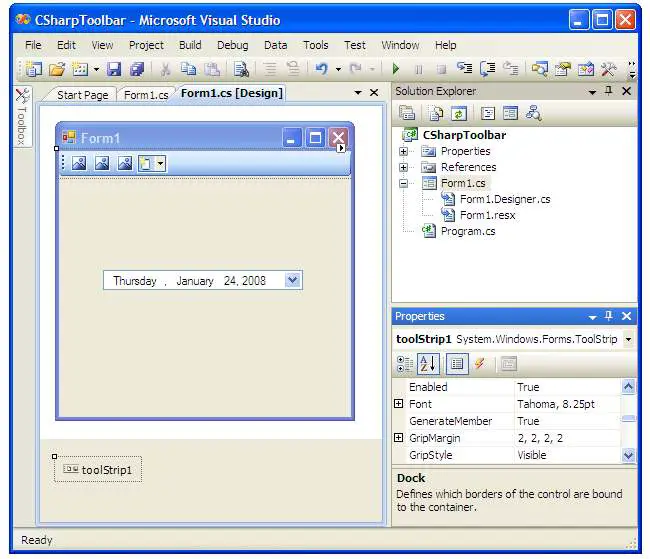Click the Save icon in the main toolbar

(113, 69)
